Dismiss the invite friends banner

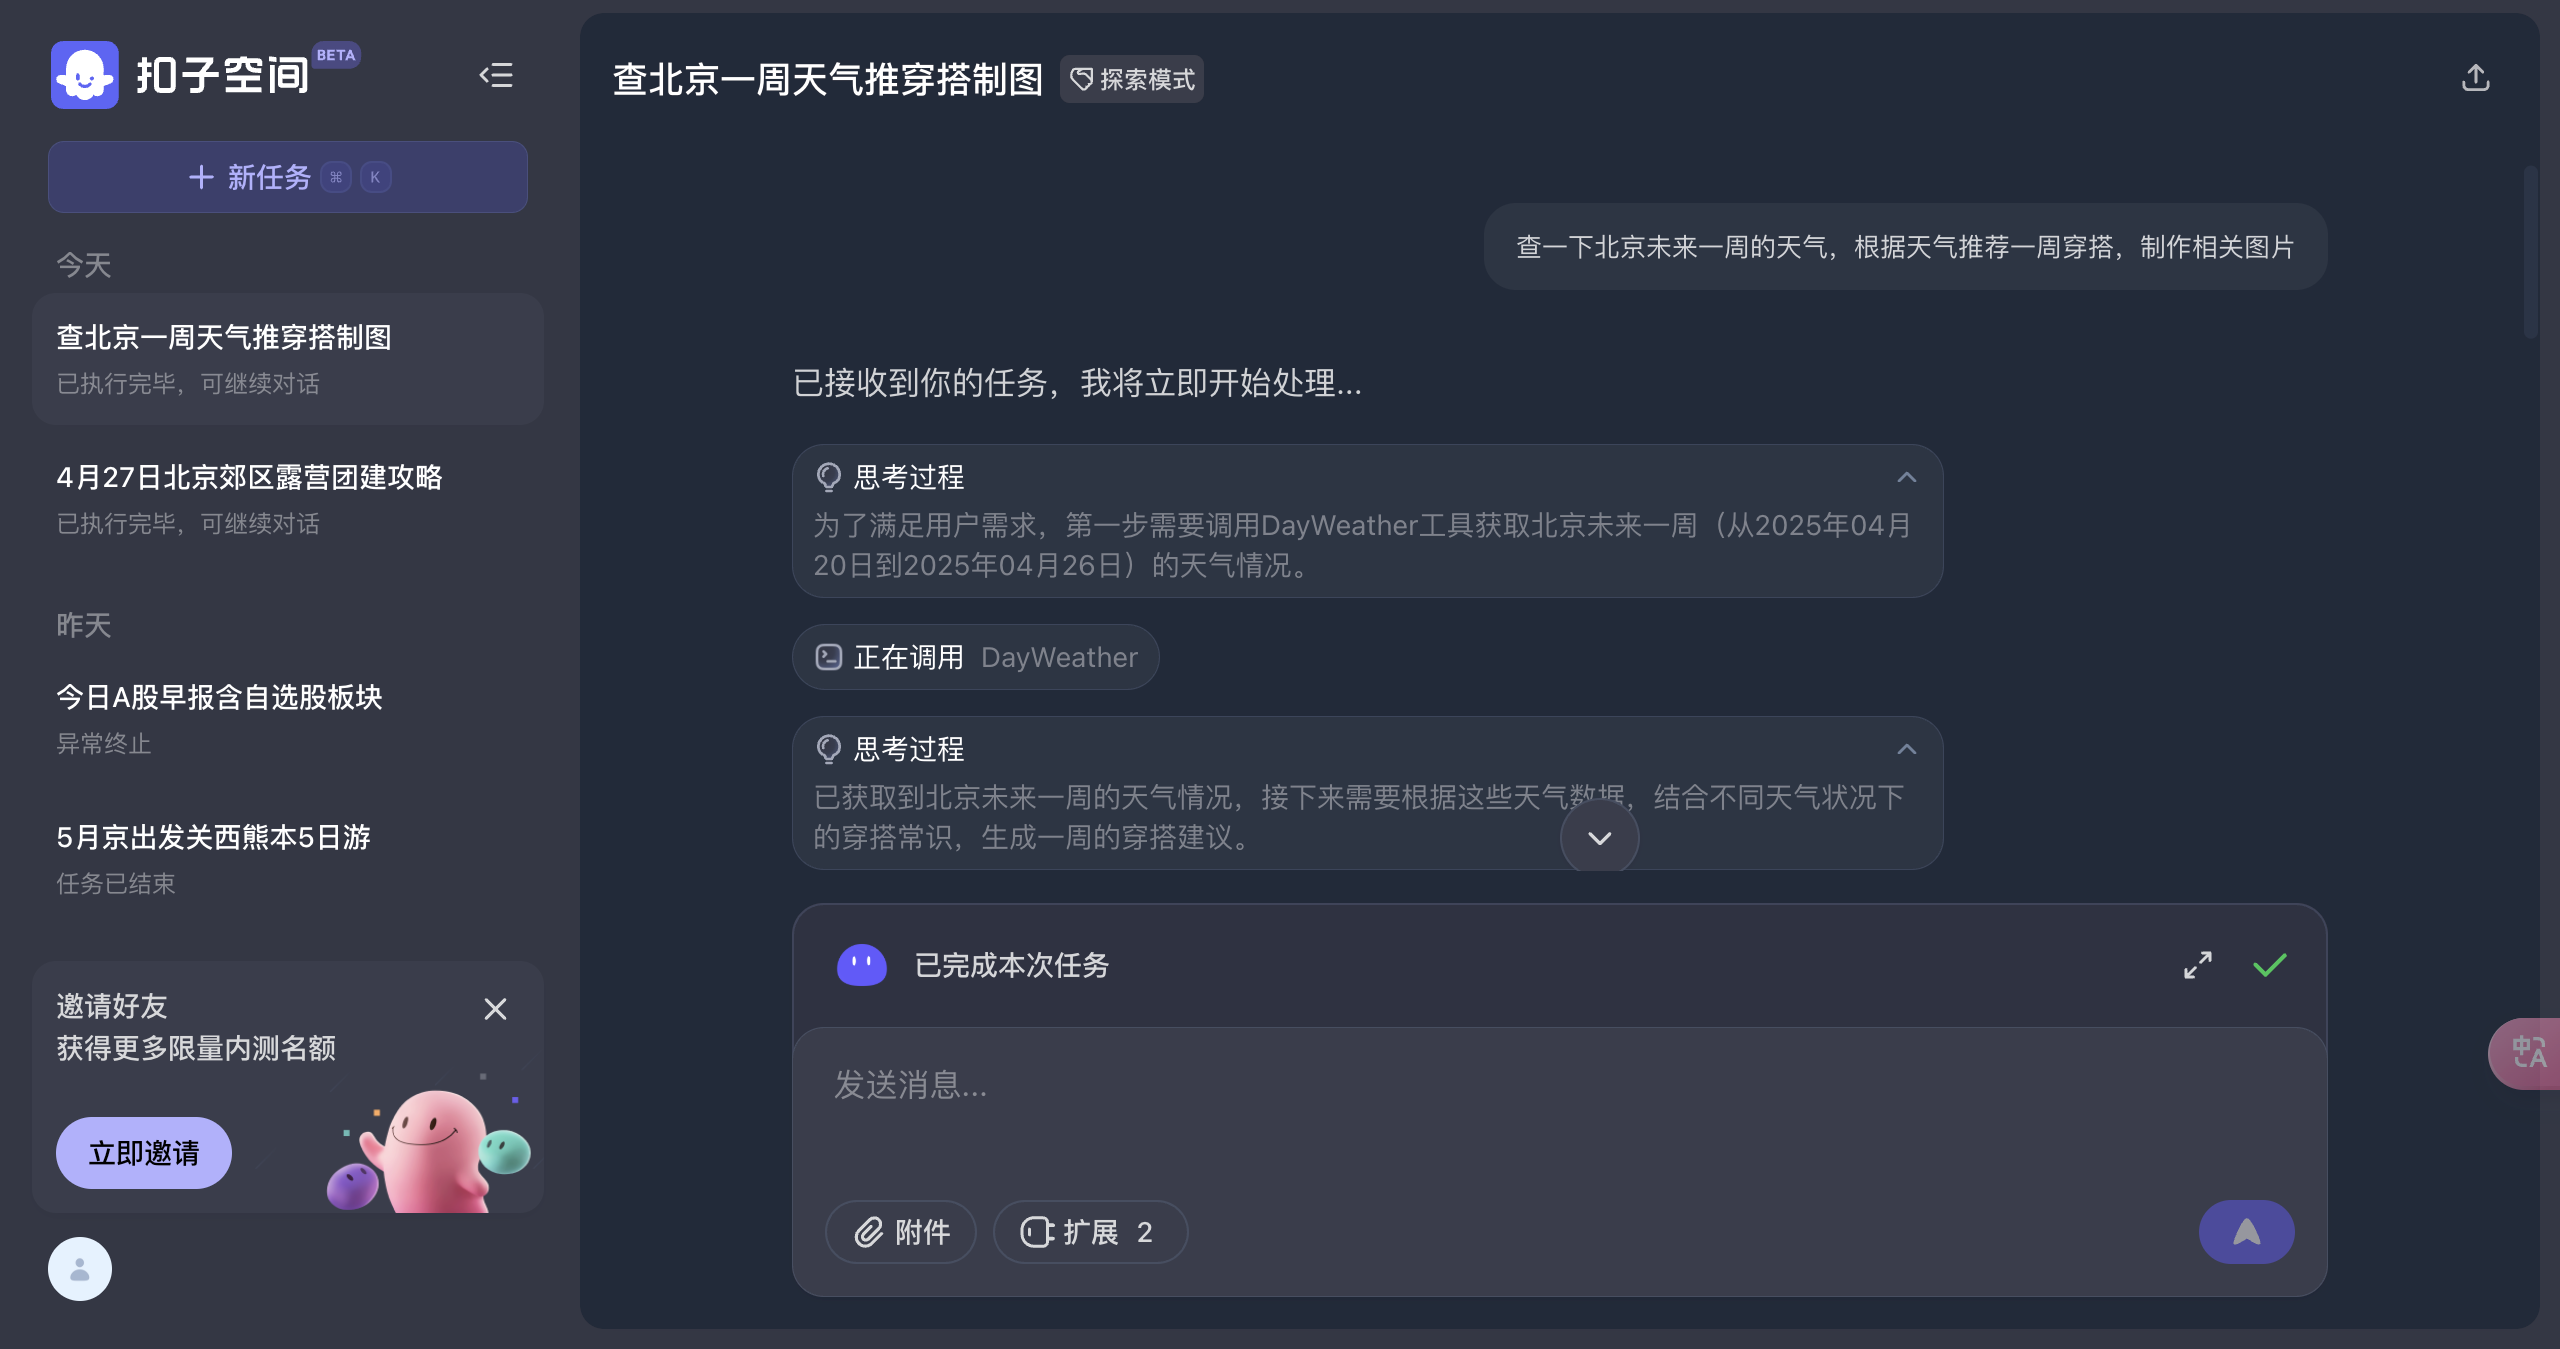pos(495,1009)
